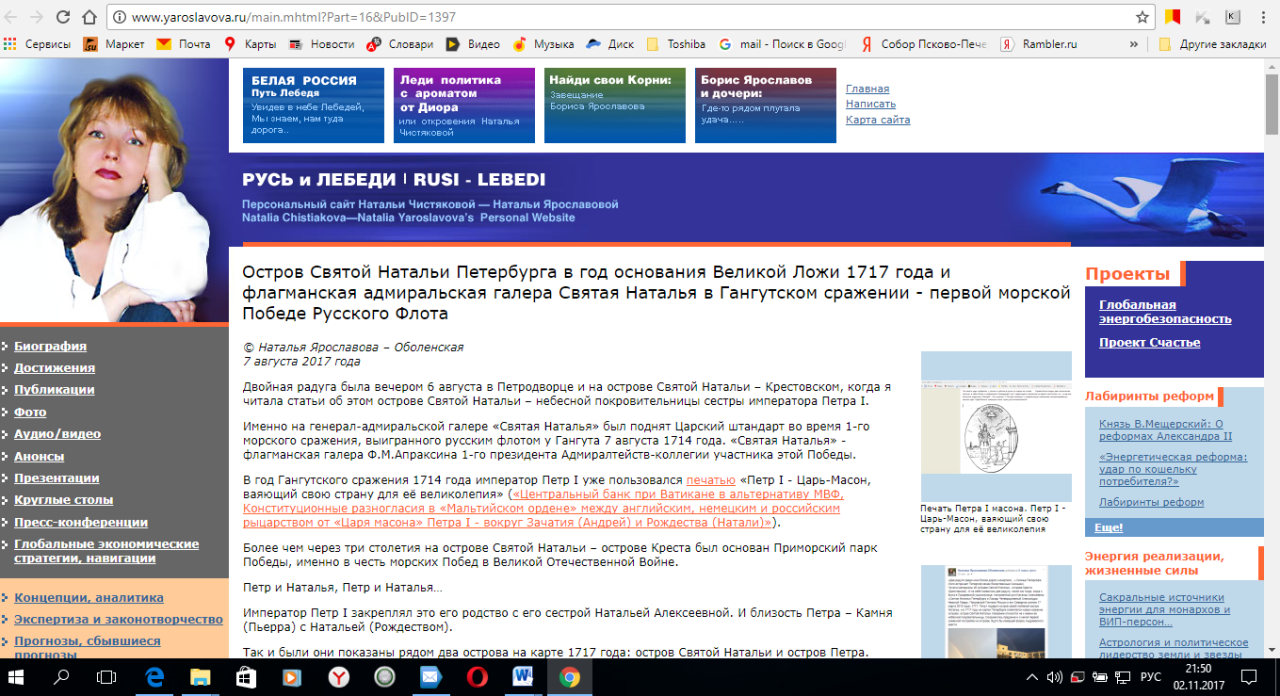Open Достижения in the left menu
This screenshot has width=1280, height=696.
click(x=54, y=368)
